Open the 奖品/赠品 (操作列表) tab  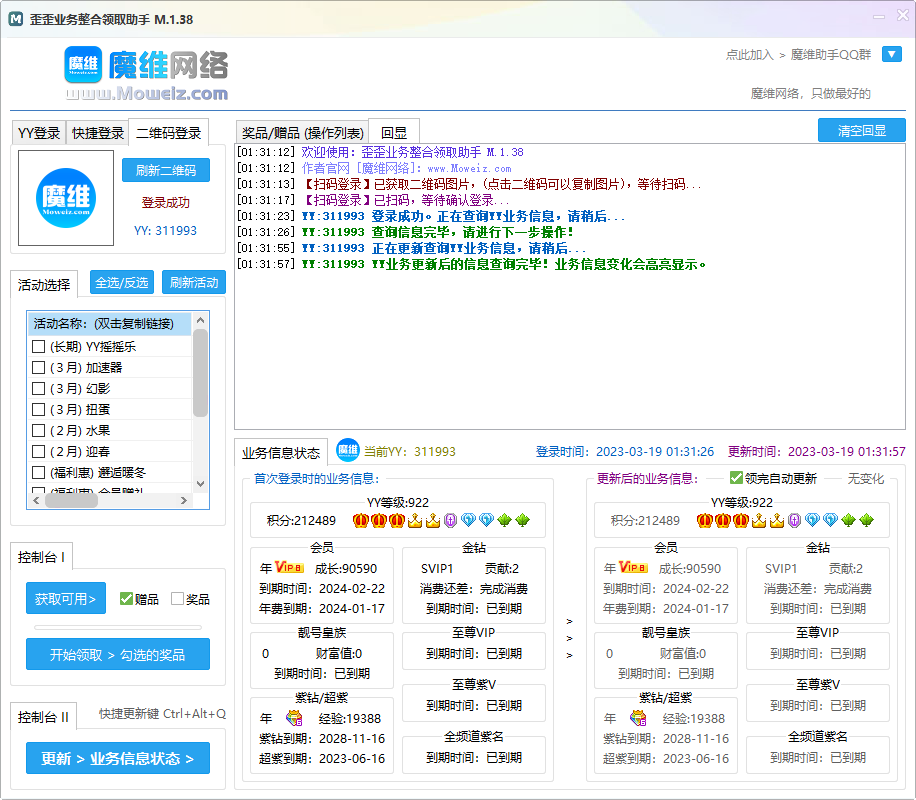(x=303, y=133)
